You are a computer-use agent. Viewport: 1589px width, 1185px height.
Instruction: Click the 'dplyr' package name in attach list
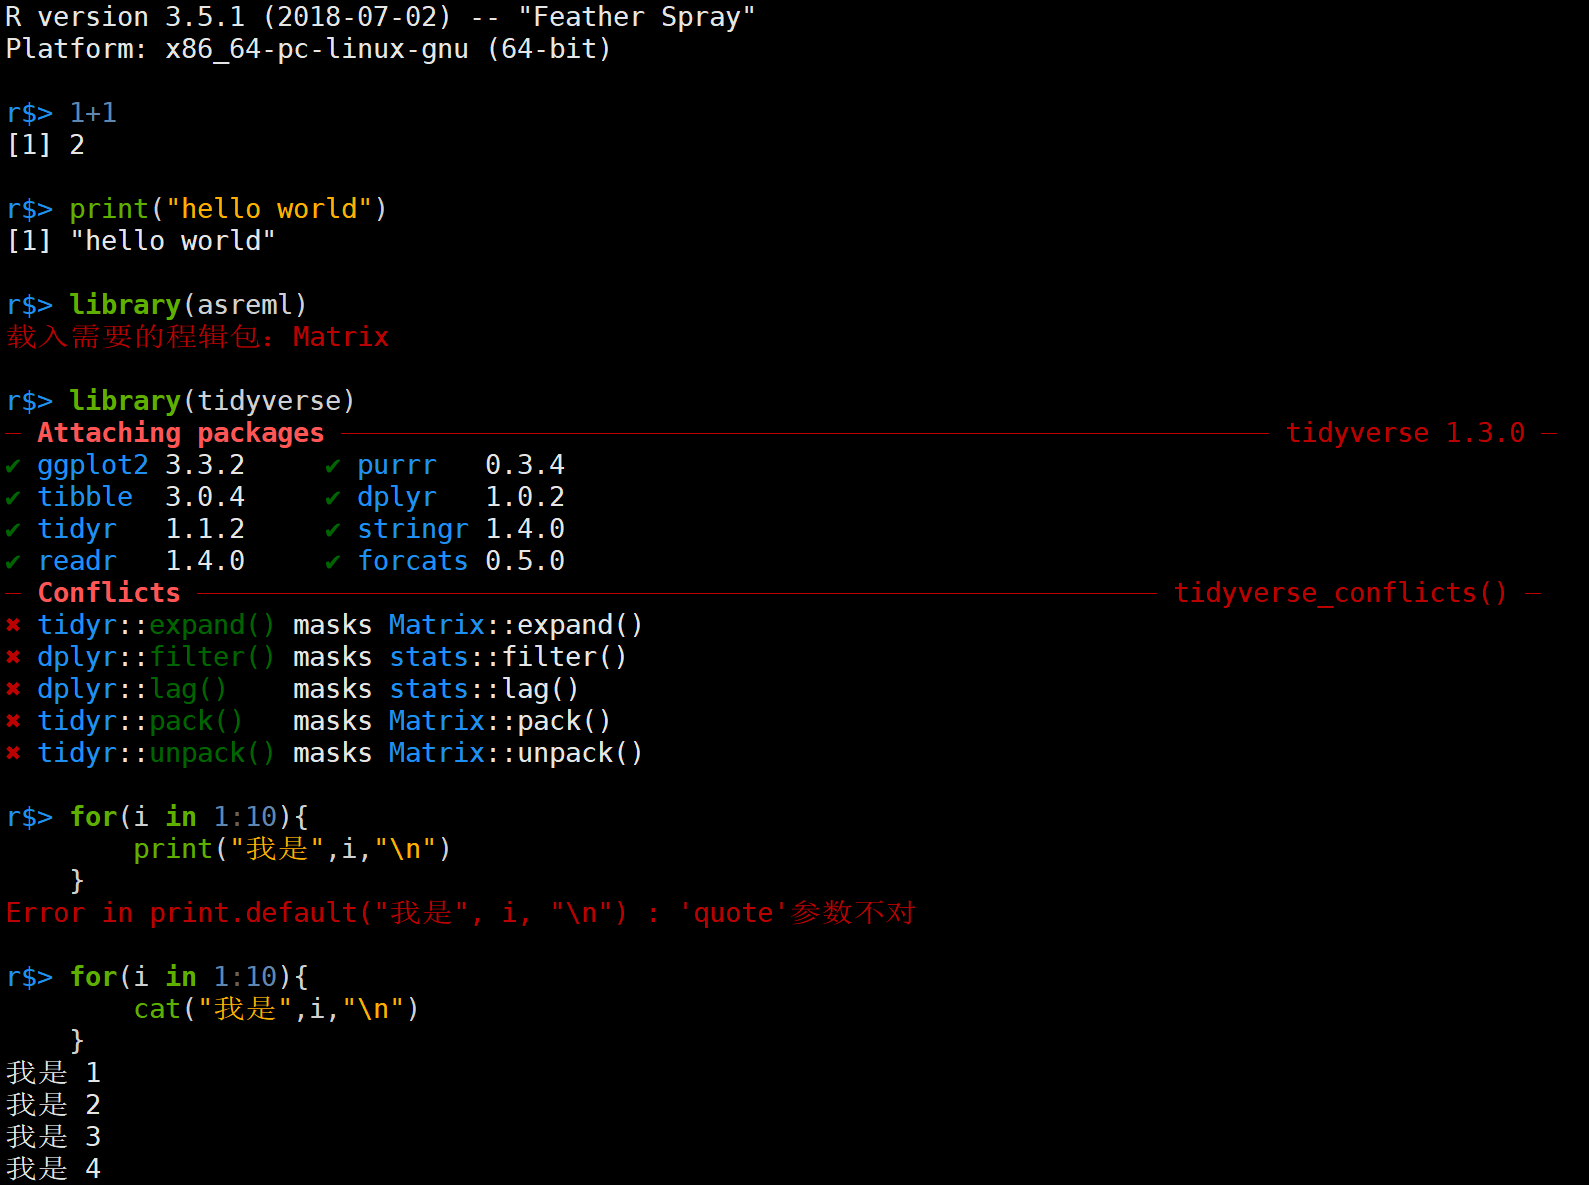pyautogui.click(x=397, y=497)
